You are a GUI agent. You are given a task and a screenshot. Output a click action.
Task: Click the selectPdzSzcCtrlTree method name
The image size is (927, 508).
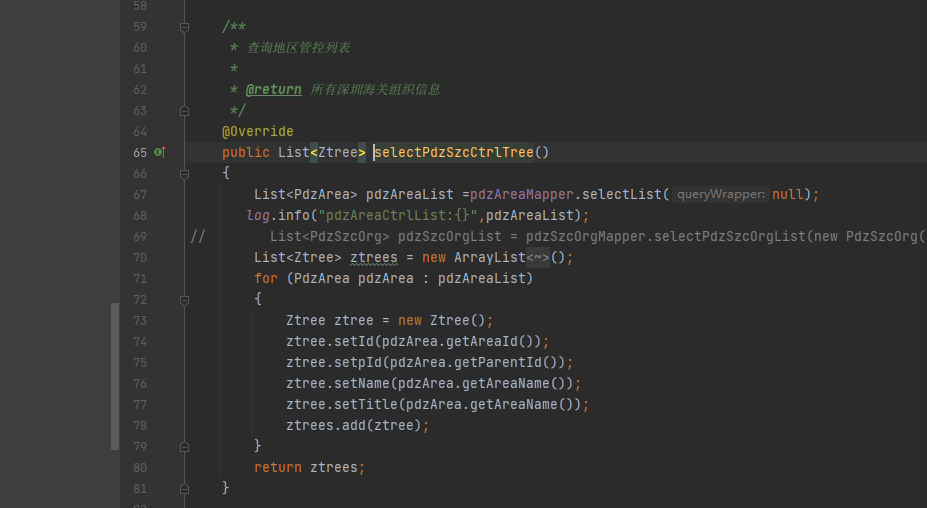point(454,153)
